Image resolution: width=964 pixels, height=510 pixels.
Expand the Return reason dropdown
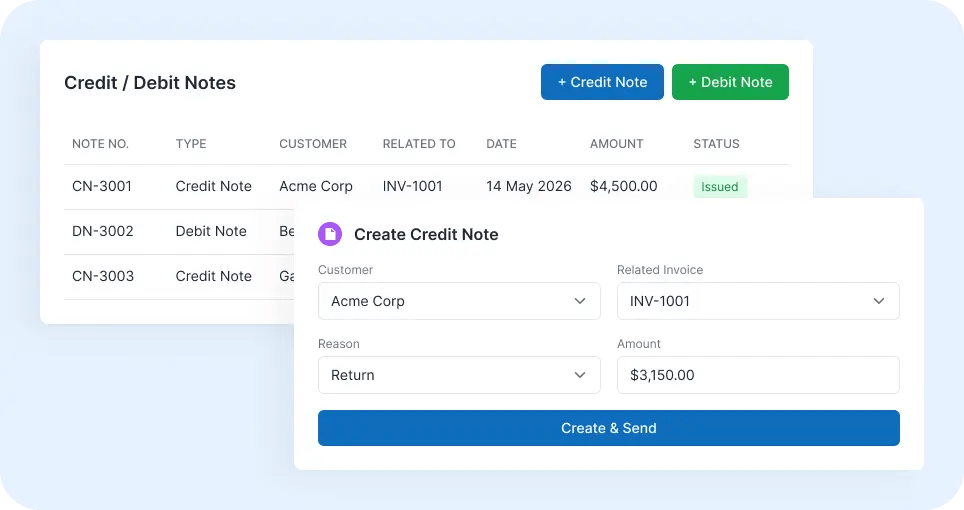(459, 375)
